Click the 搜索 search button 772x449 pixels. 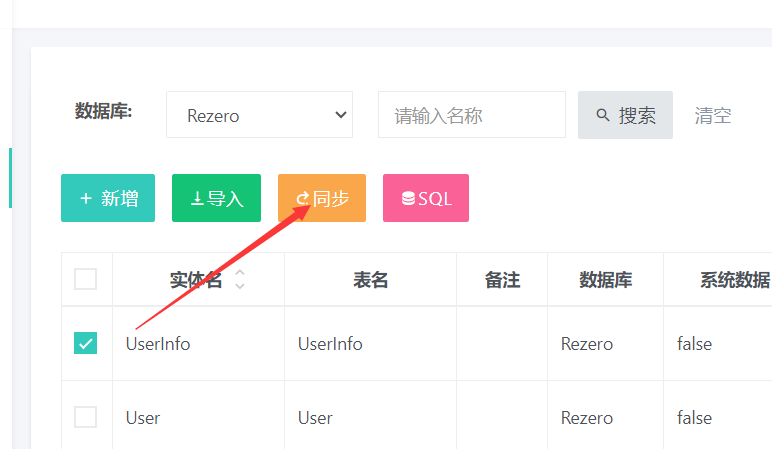click(625, 115)
